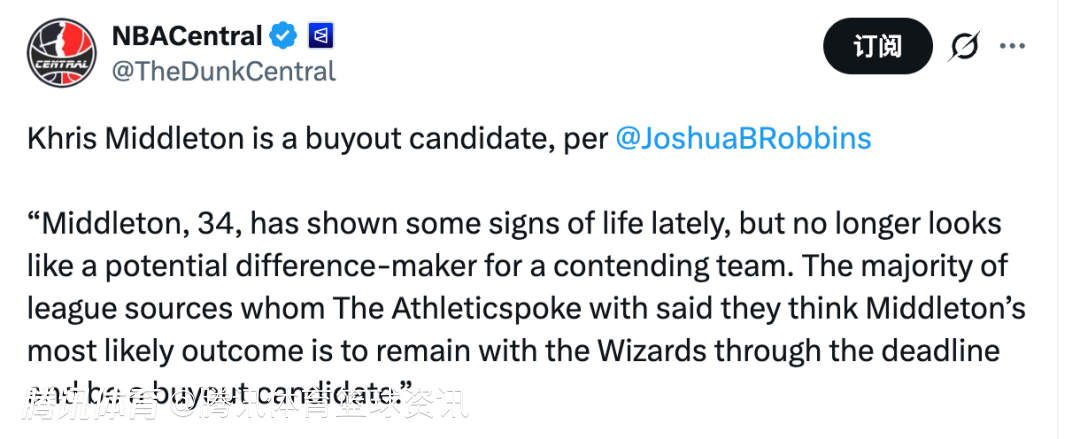Click the NBACentral display name

(x=187, y=36)
